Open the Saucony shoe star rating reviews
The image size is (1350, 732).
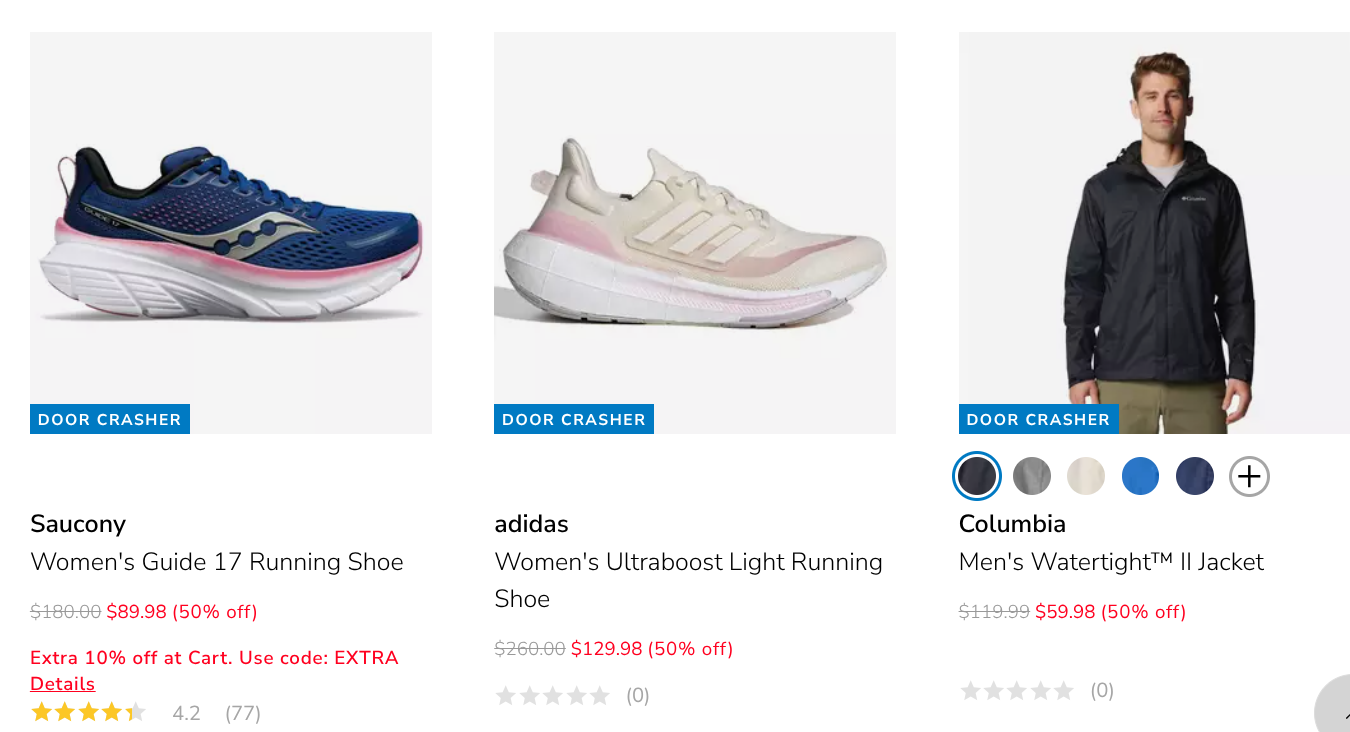(88, 712)
